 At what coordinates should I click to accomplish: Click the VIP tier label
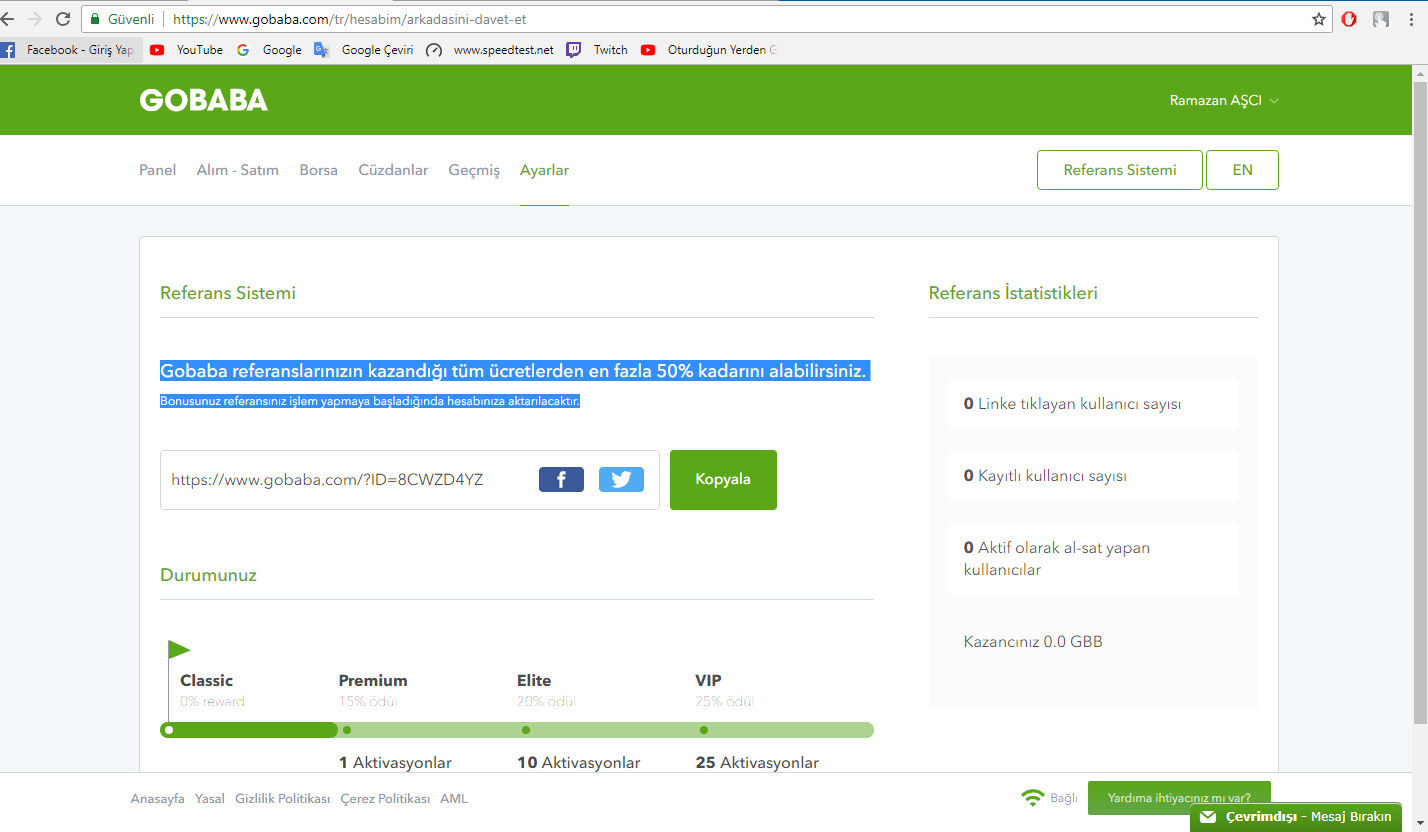click(x=708, y=681)
